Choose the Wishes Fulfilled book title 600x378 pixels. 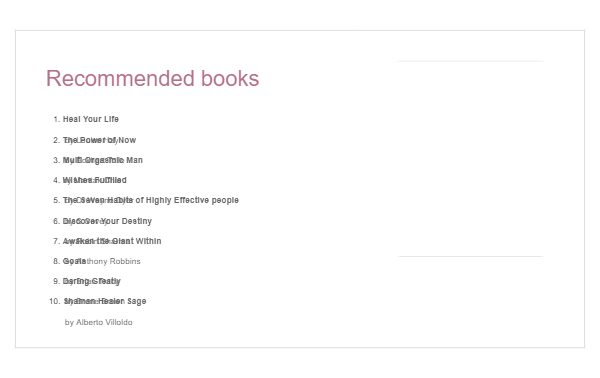coord(95,180)
